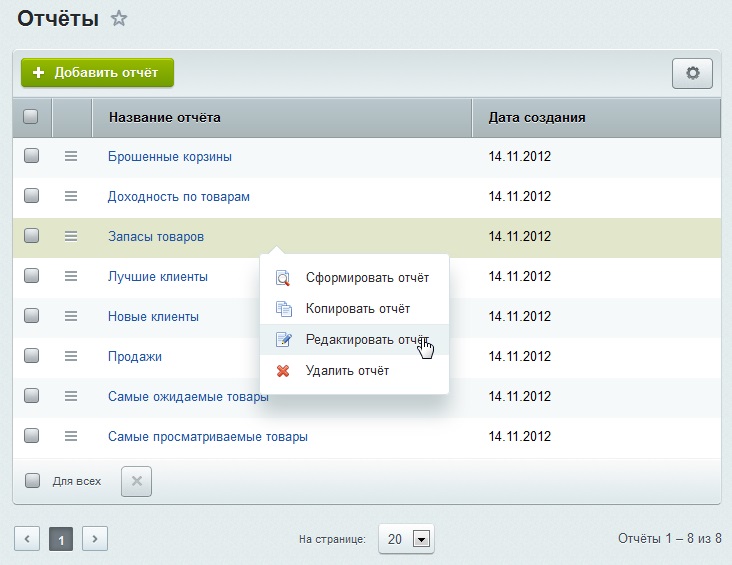
Task: Go to previous page with left arrow
Action: pyautogui.click(x=27, y=539)
